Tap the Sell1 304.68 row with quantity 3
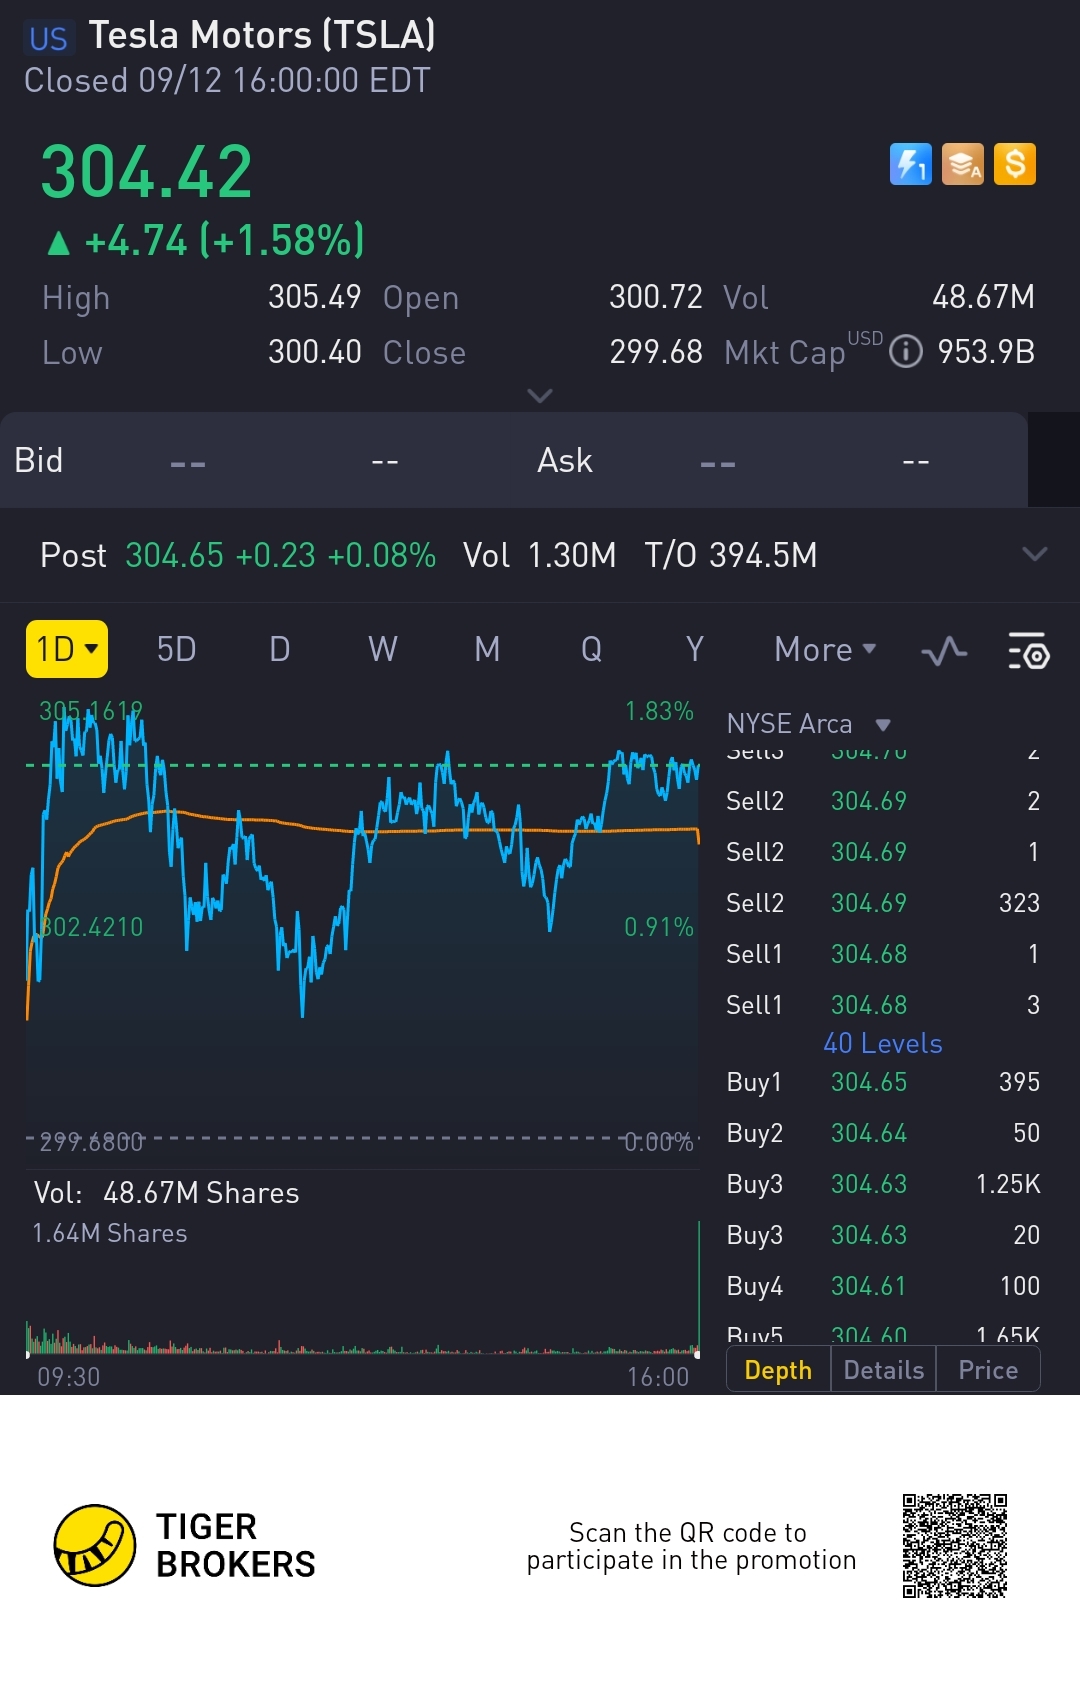 883,1005
